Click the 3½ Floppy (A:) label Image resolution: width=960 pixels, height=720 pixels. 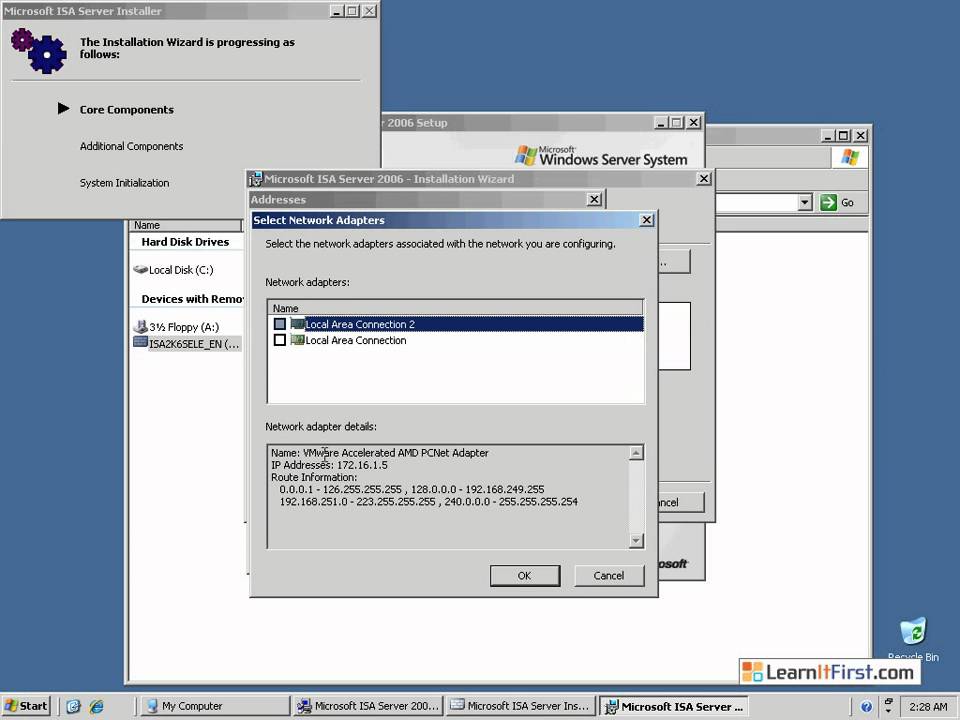(184, 327)
